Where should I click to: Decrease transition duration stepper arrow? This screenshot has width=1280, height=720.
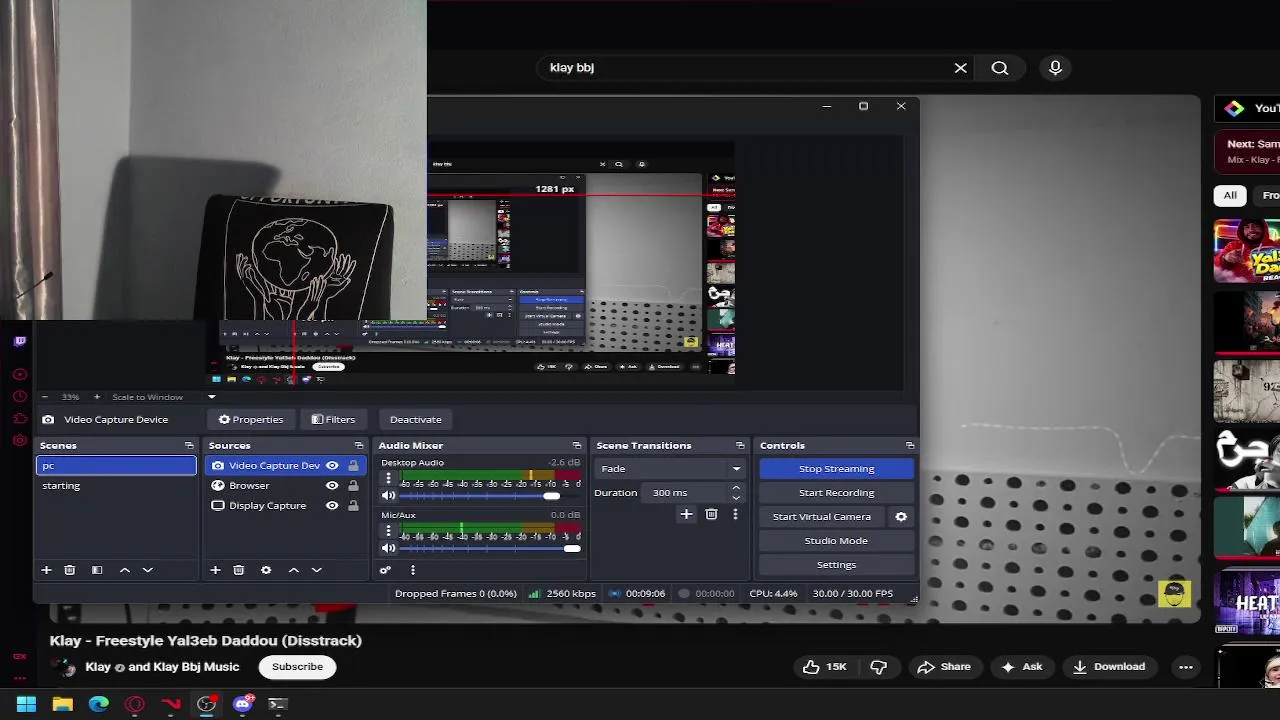(x=736, y=497)
